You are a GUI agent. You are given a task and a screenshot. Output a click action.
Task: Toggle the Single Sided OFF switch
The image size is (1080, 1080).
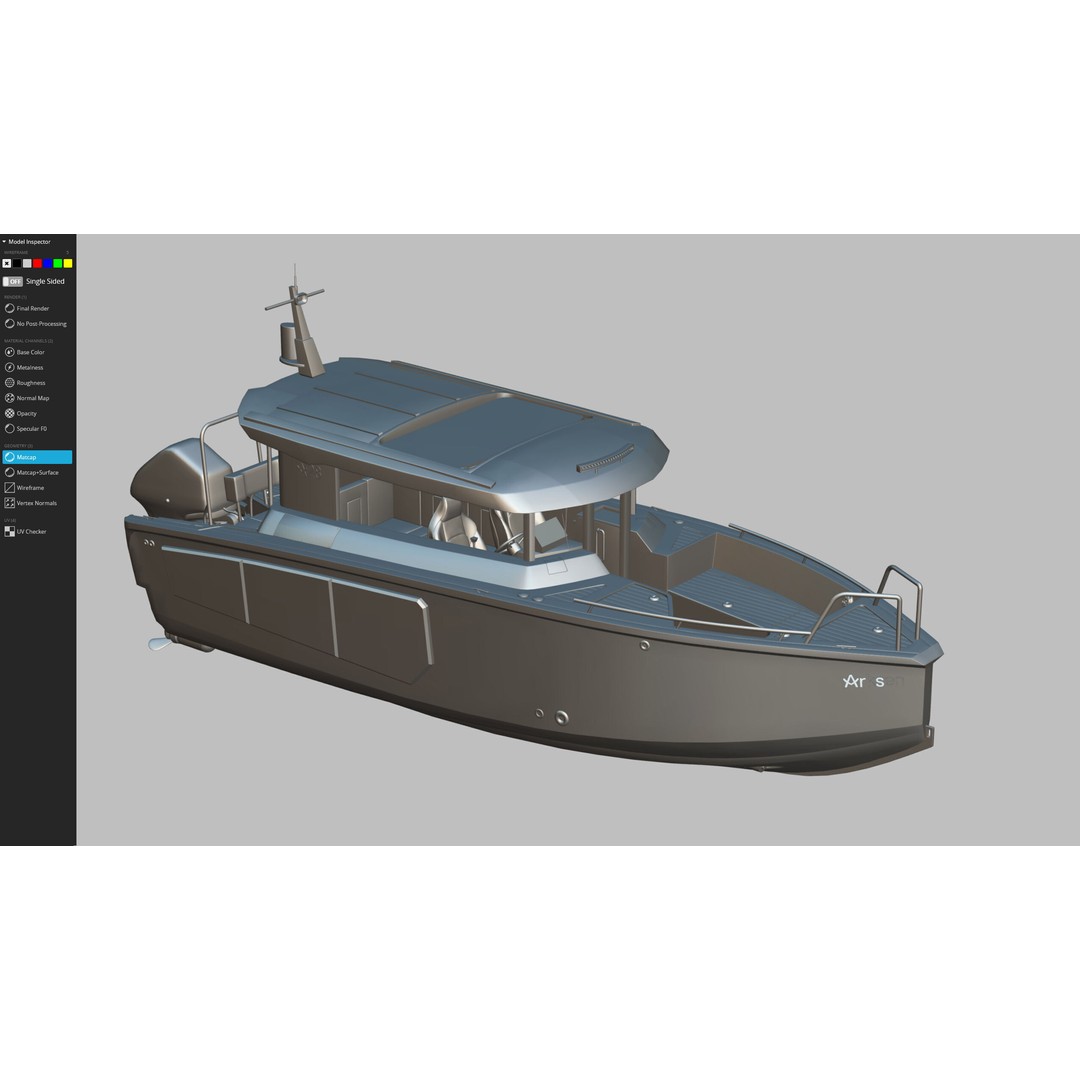(x=13, y=282)
